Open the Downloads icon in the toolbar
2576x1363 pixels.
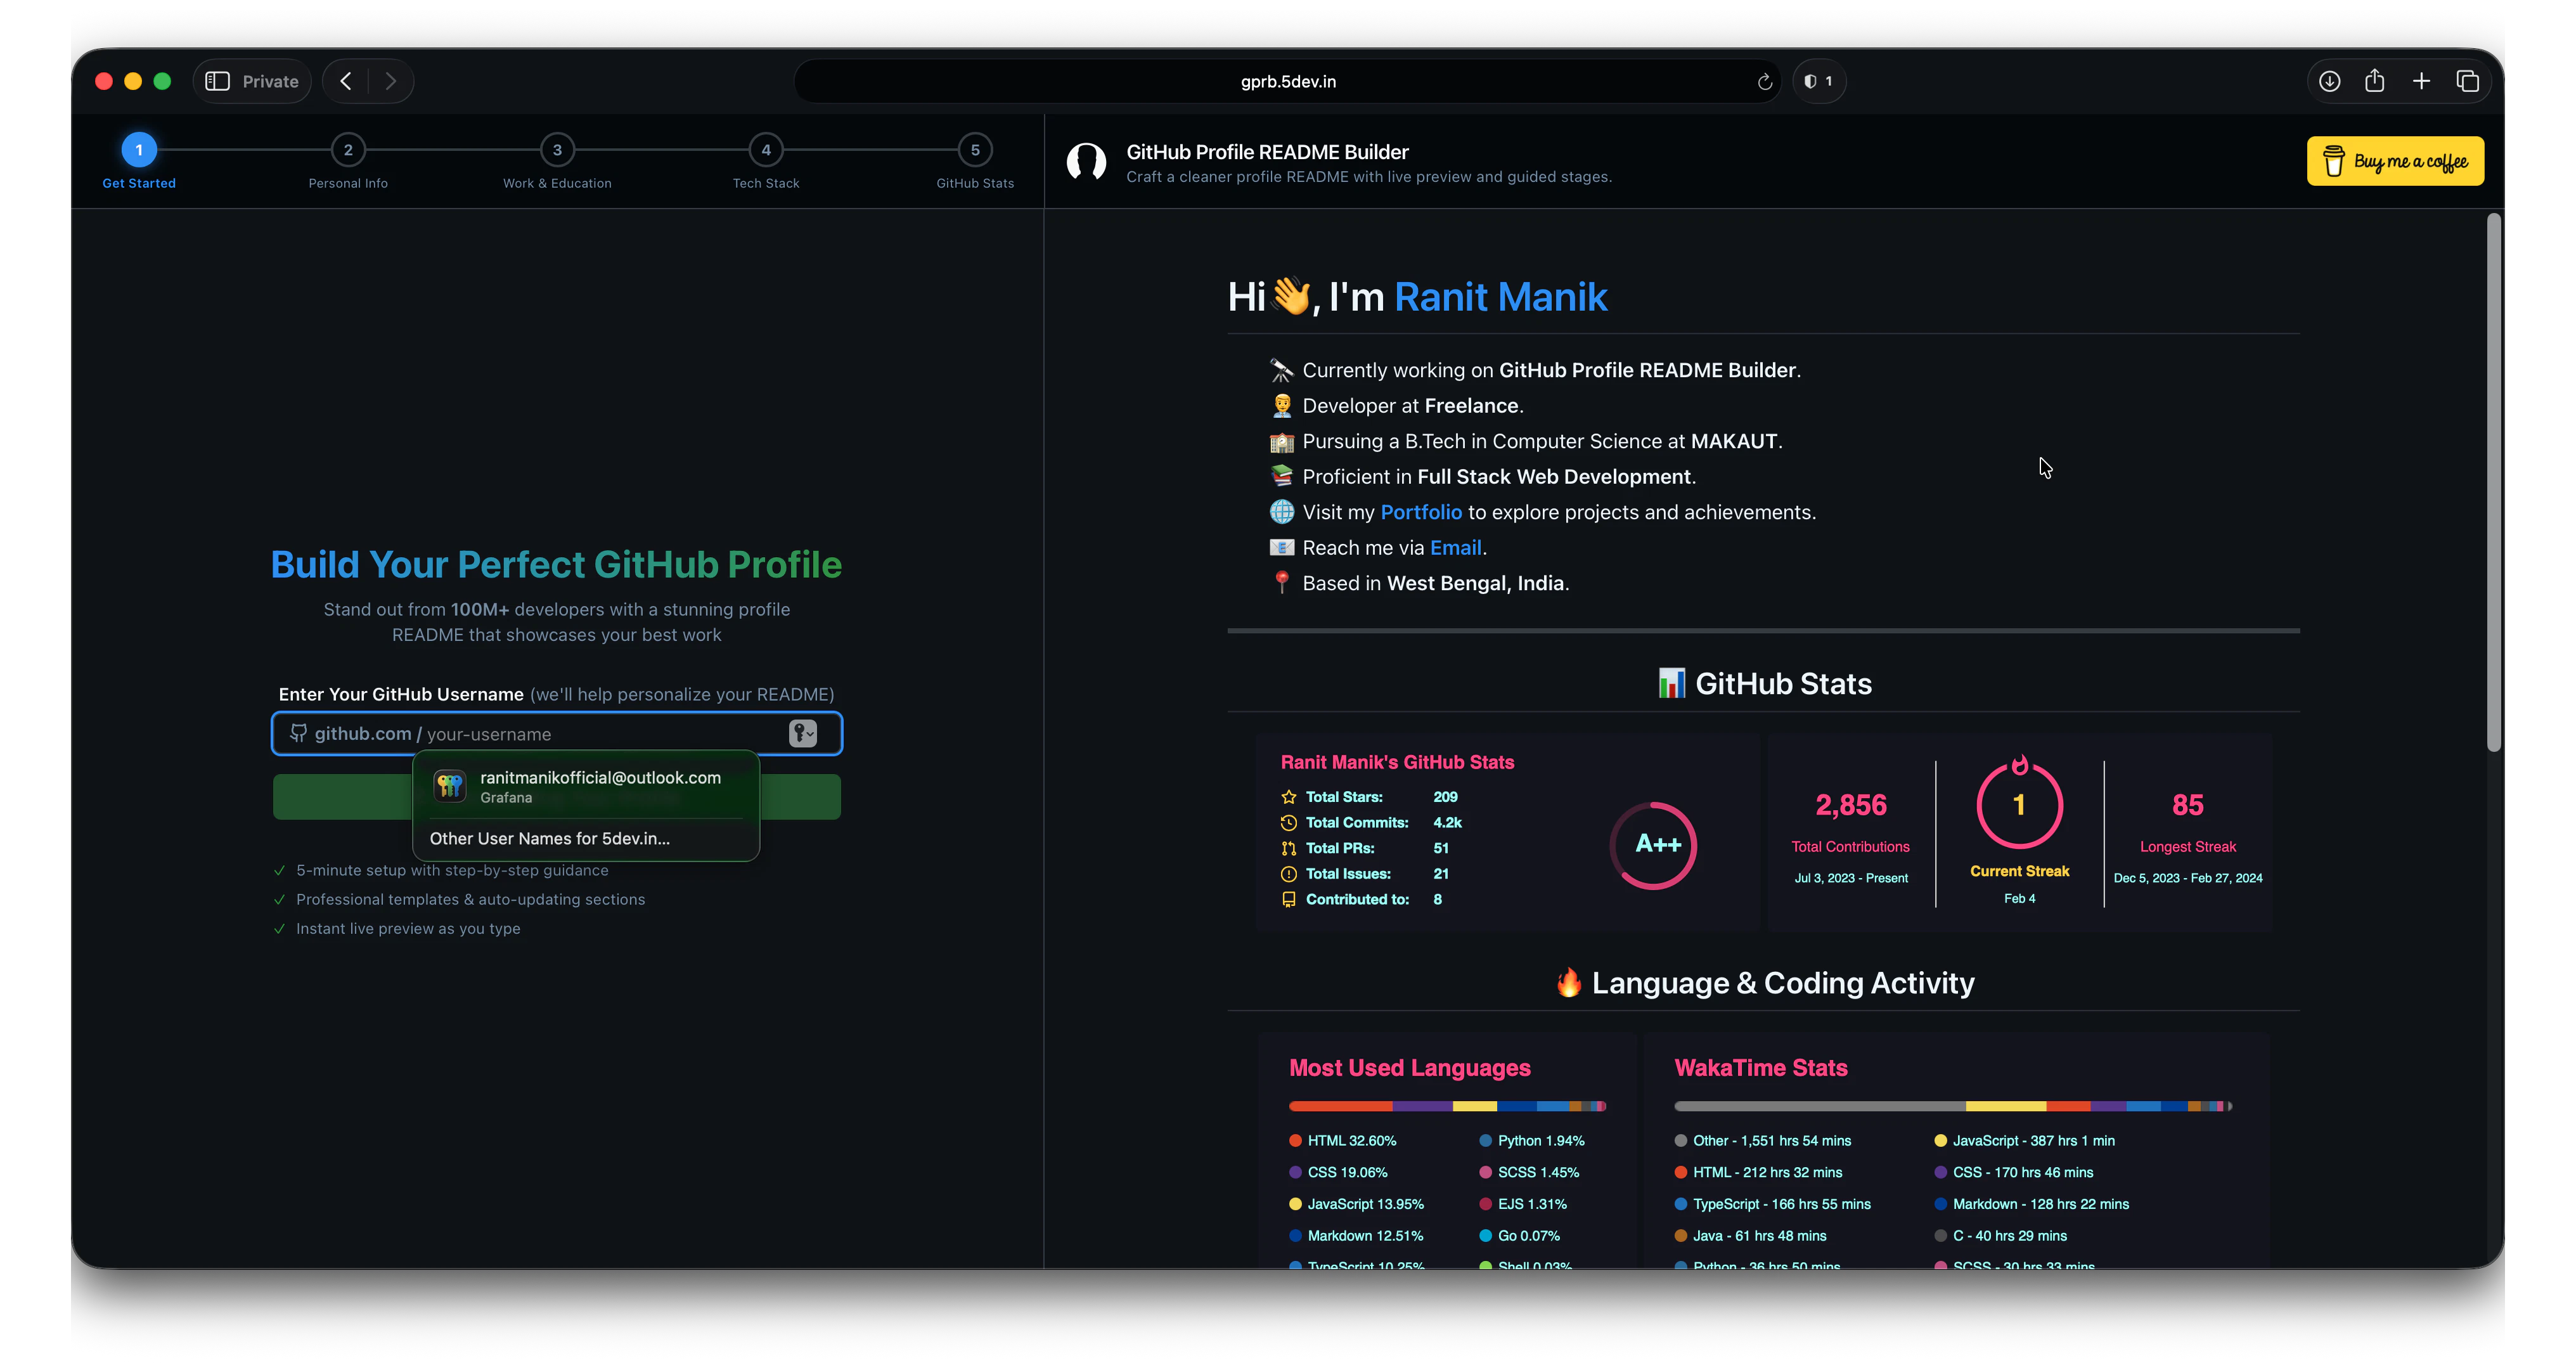pos(2329,81)
